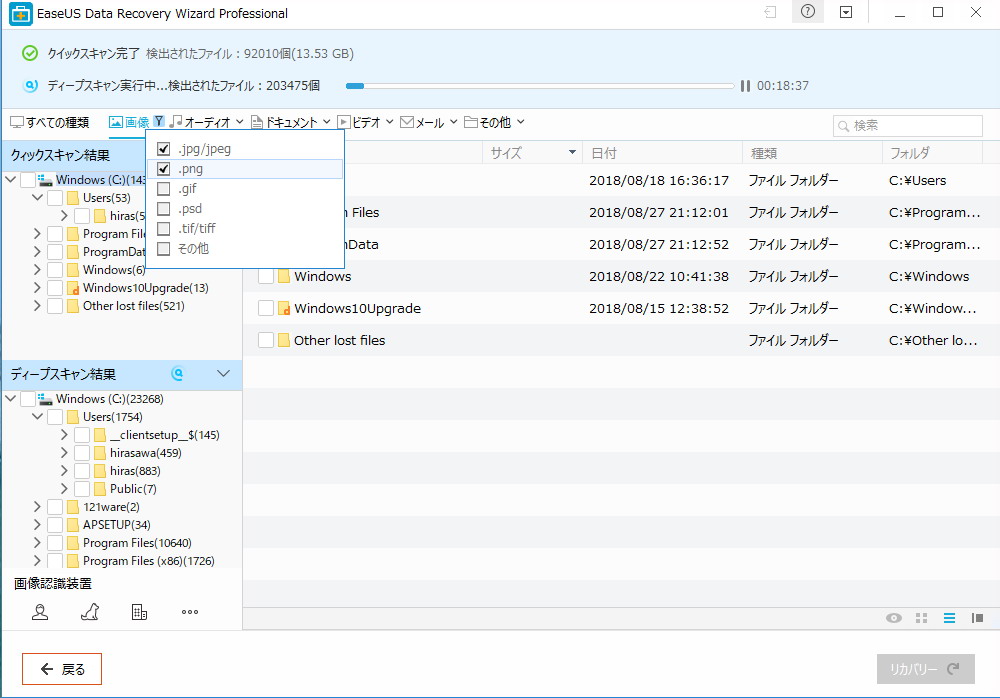Click Windows10Upgrade folder icon in file list
Screen dimensions: 1000x698
click(284, 309)
